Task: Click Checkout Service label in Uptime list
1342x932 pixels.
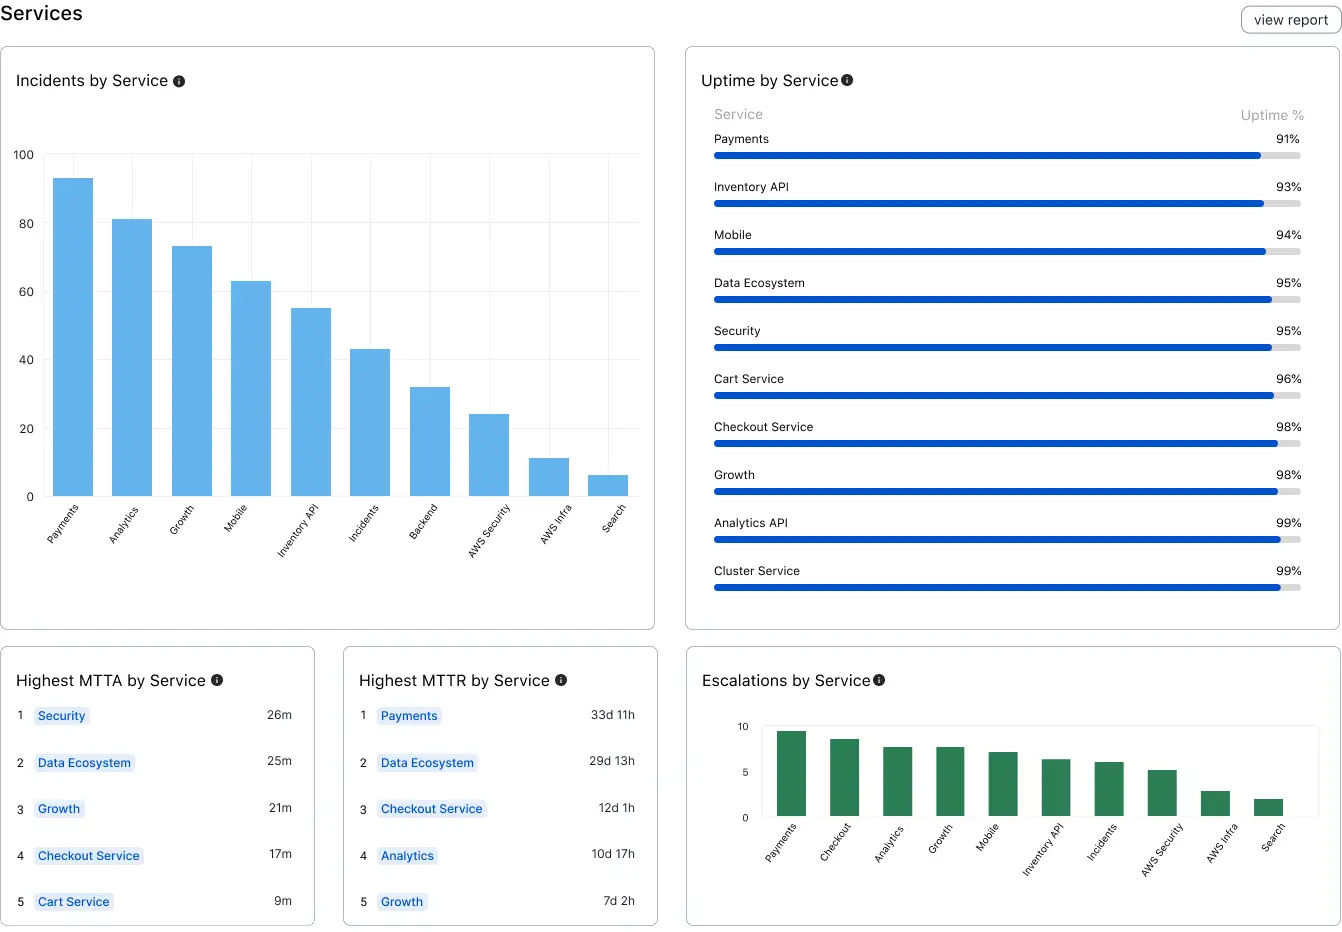Action: tap(763, 427)
